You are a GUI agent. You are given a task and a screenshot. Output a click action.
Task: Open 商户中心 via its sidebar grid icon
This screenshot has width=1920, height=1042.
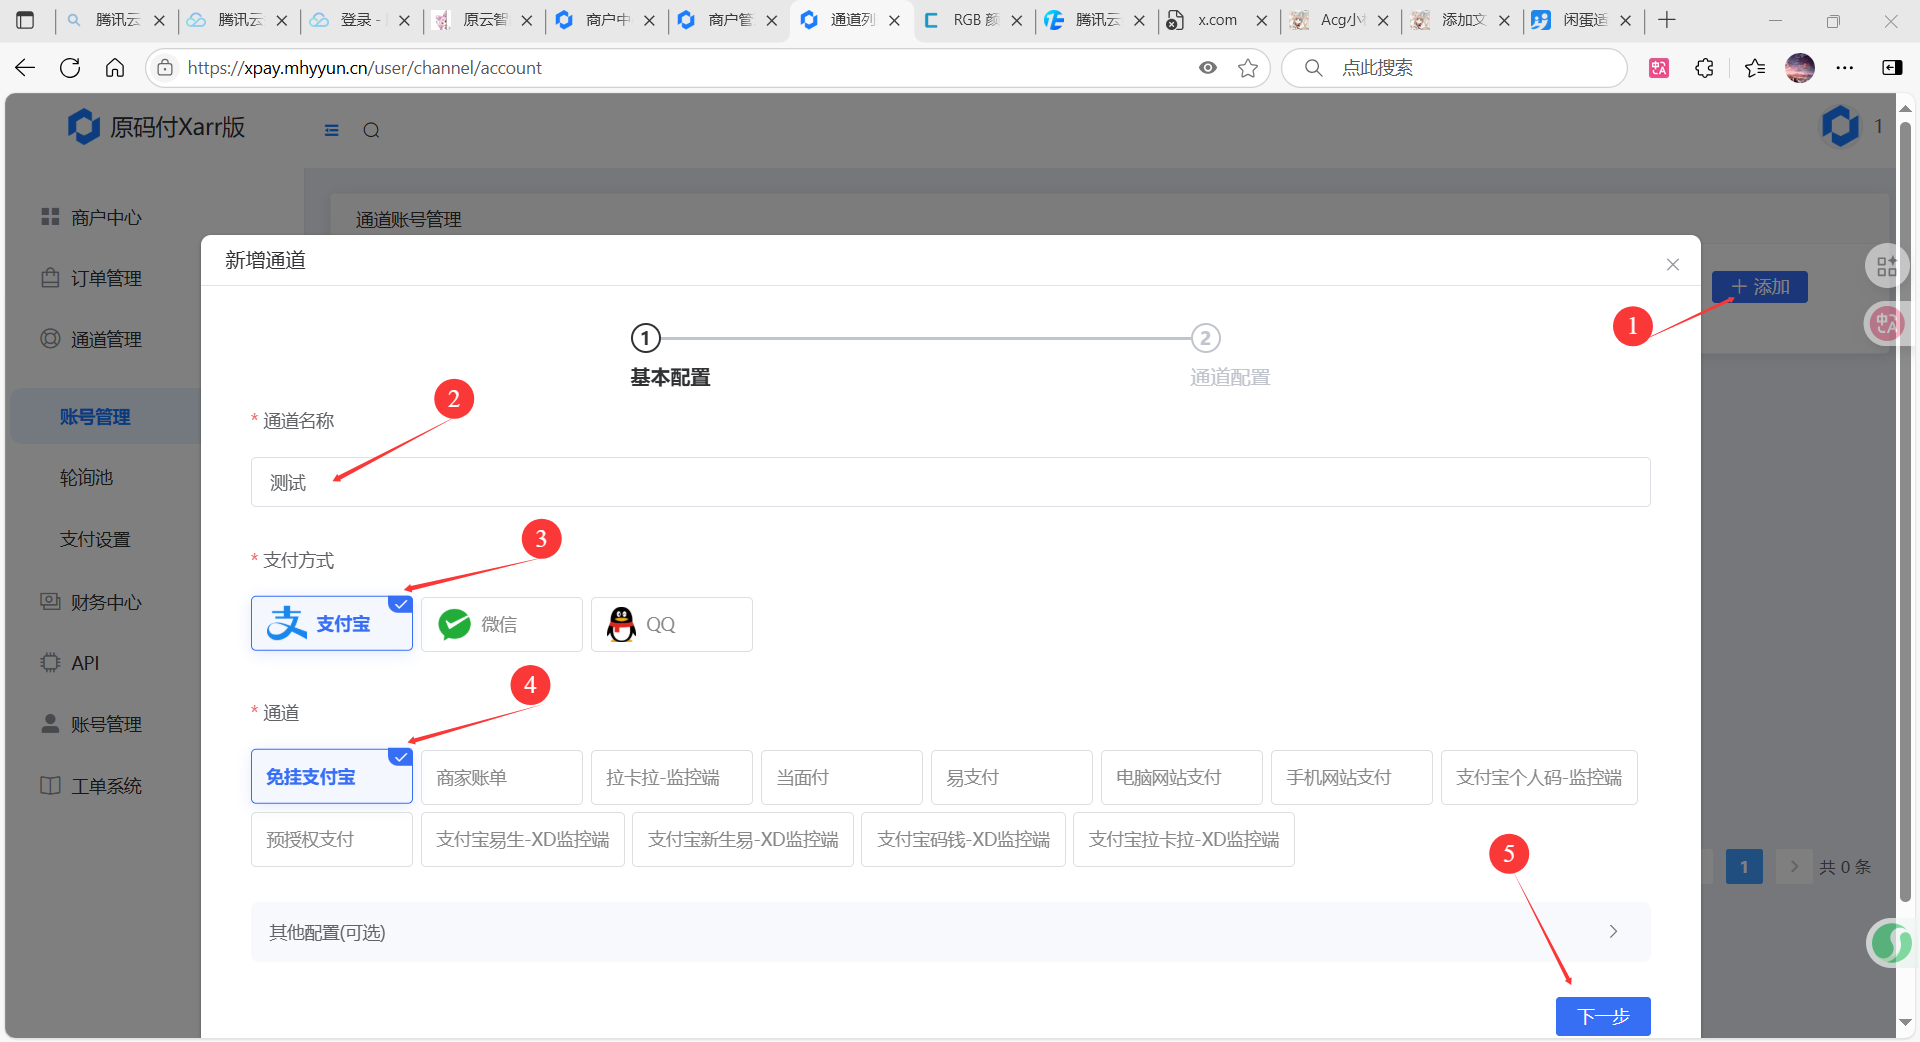tap(50, 217)
